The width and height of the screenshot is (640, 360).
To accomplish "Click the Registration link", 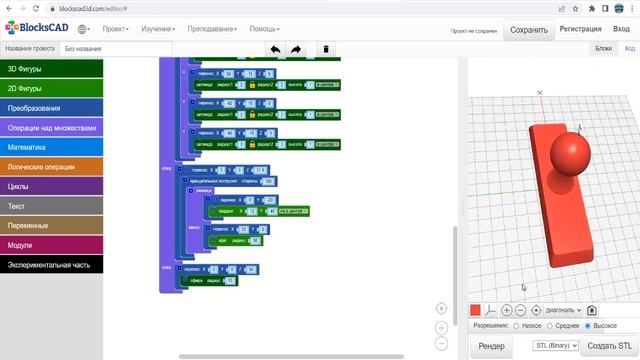I will [x=580, y=29].
